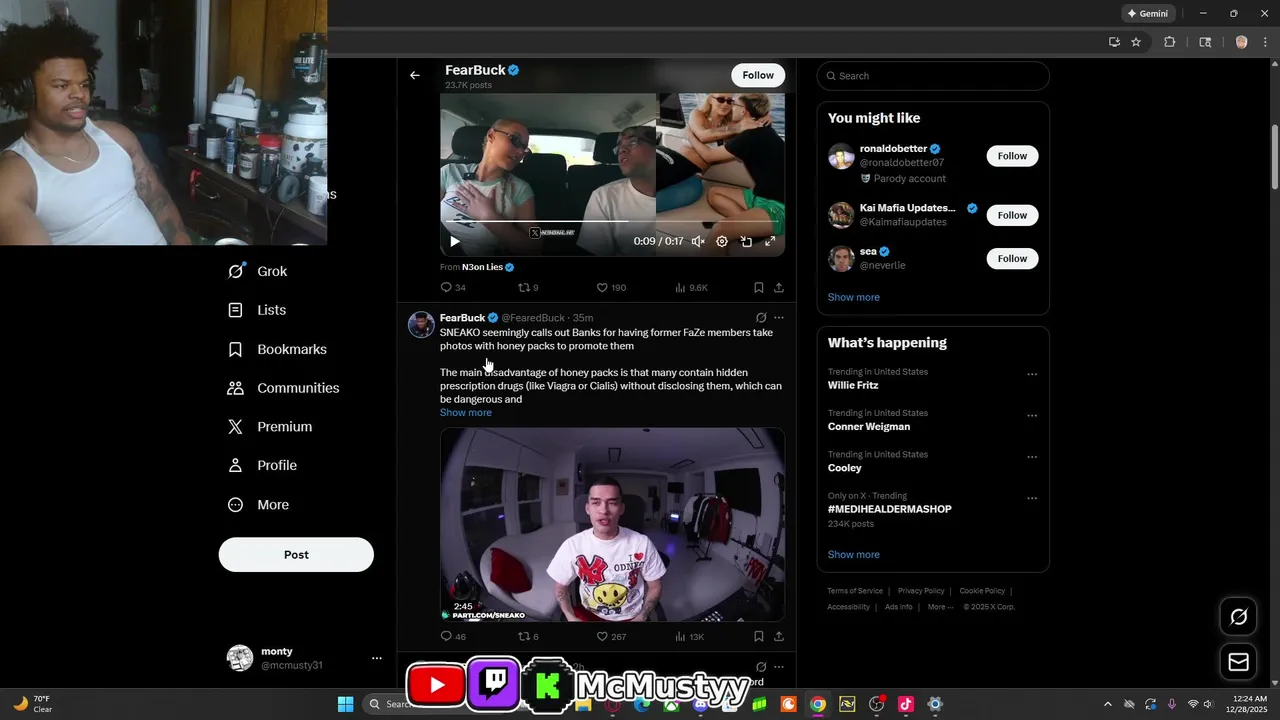
Task: Follow Kai Mafia Updates
Action: click(1012, 215)
